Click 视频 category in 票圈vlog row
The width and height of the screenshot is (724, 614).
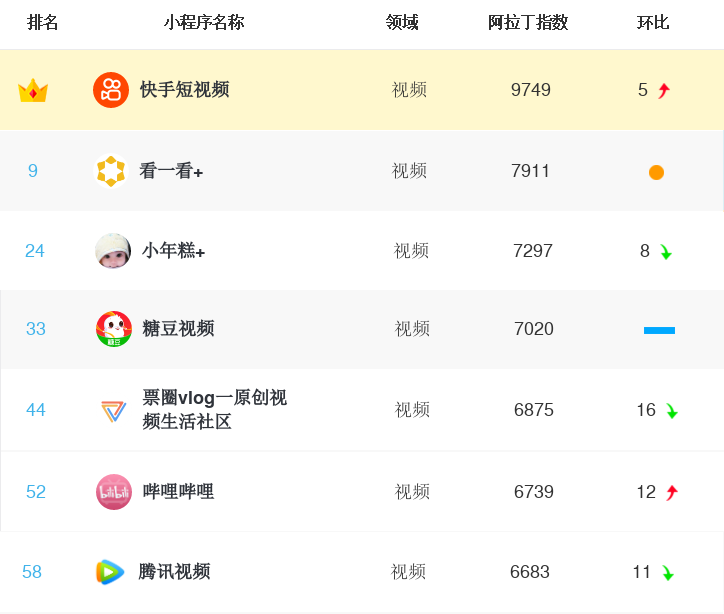pyautogui.click(x=412, y=410)
